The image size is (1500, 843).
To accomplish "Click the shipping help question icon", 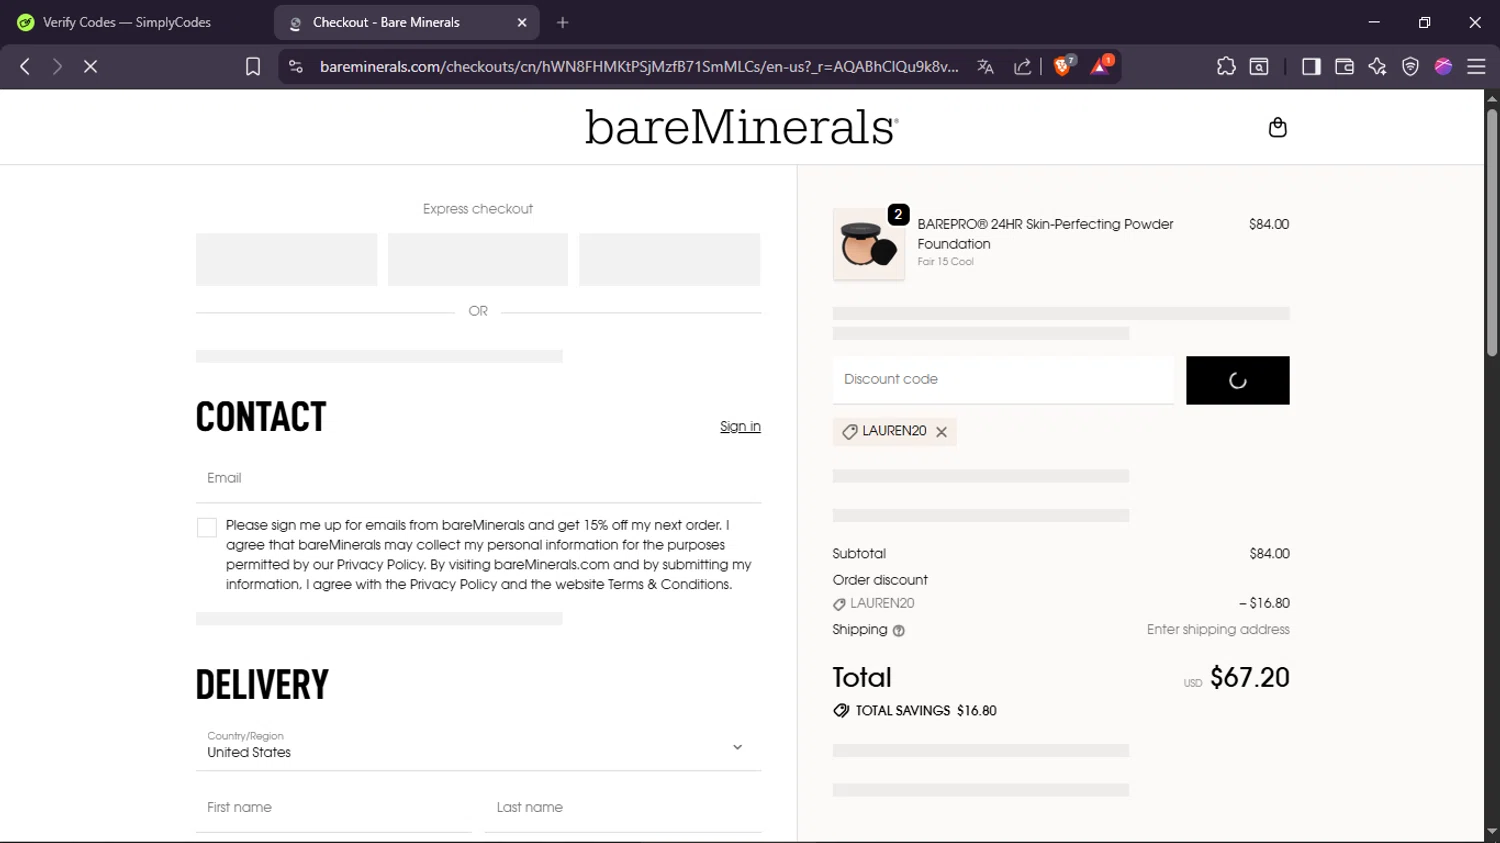I will coord(898,630).
